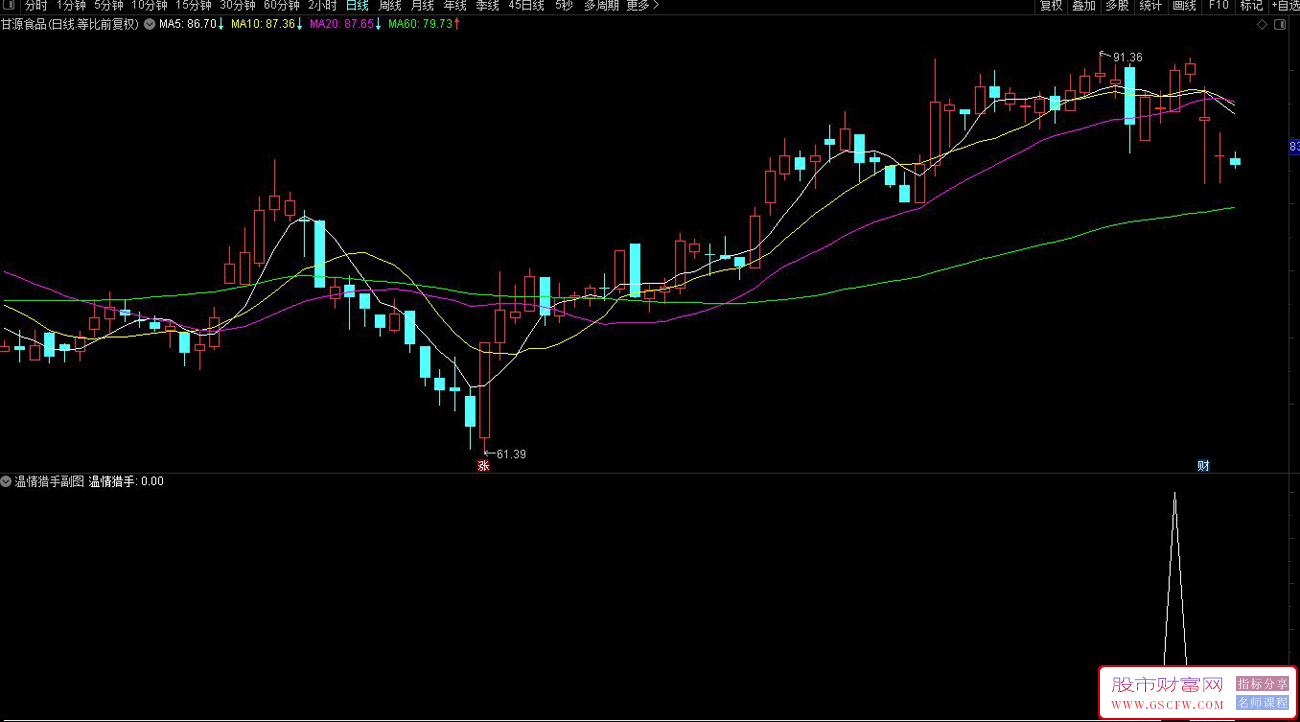Click the 温情猎手副图 indicator title

pyautogui.click(x=50, y=481)
